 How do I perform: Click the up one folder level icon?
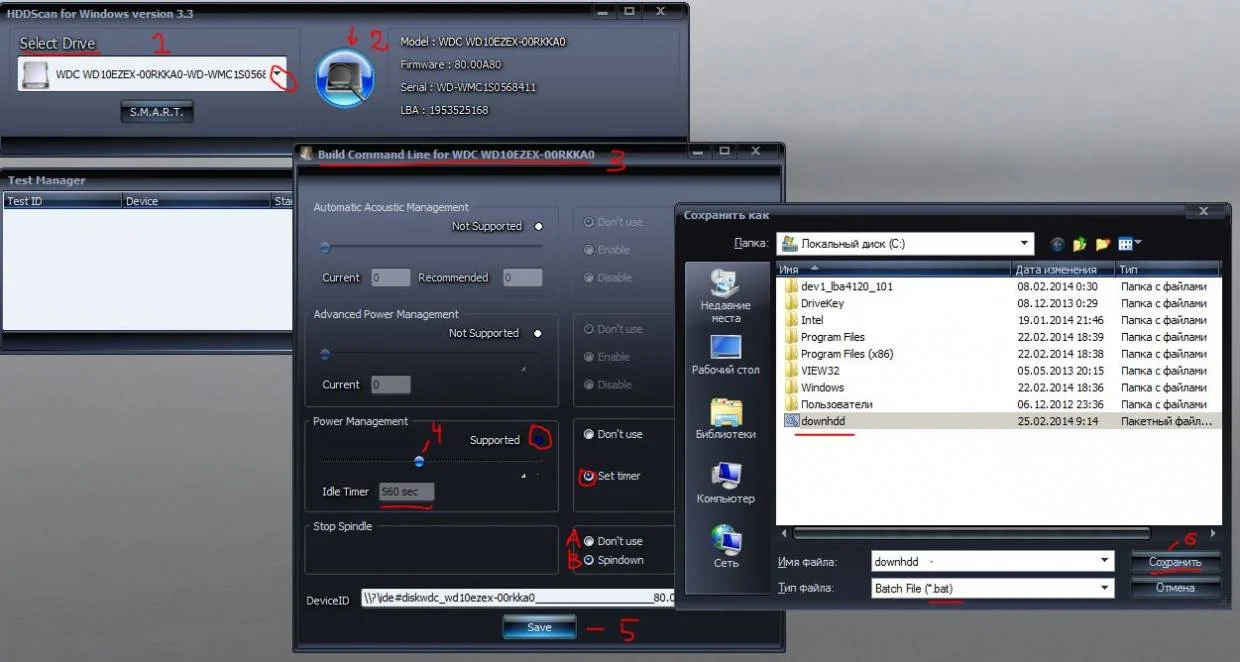1080,243
